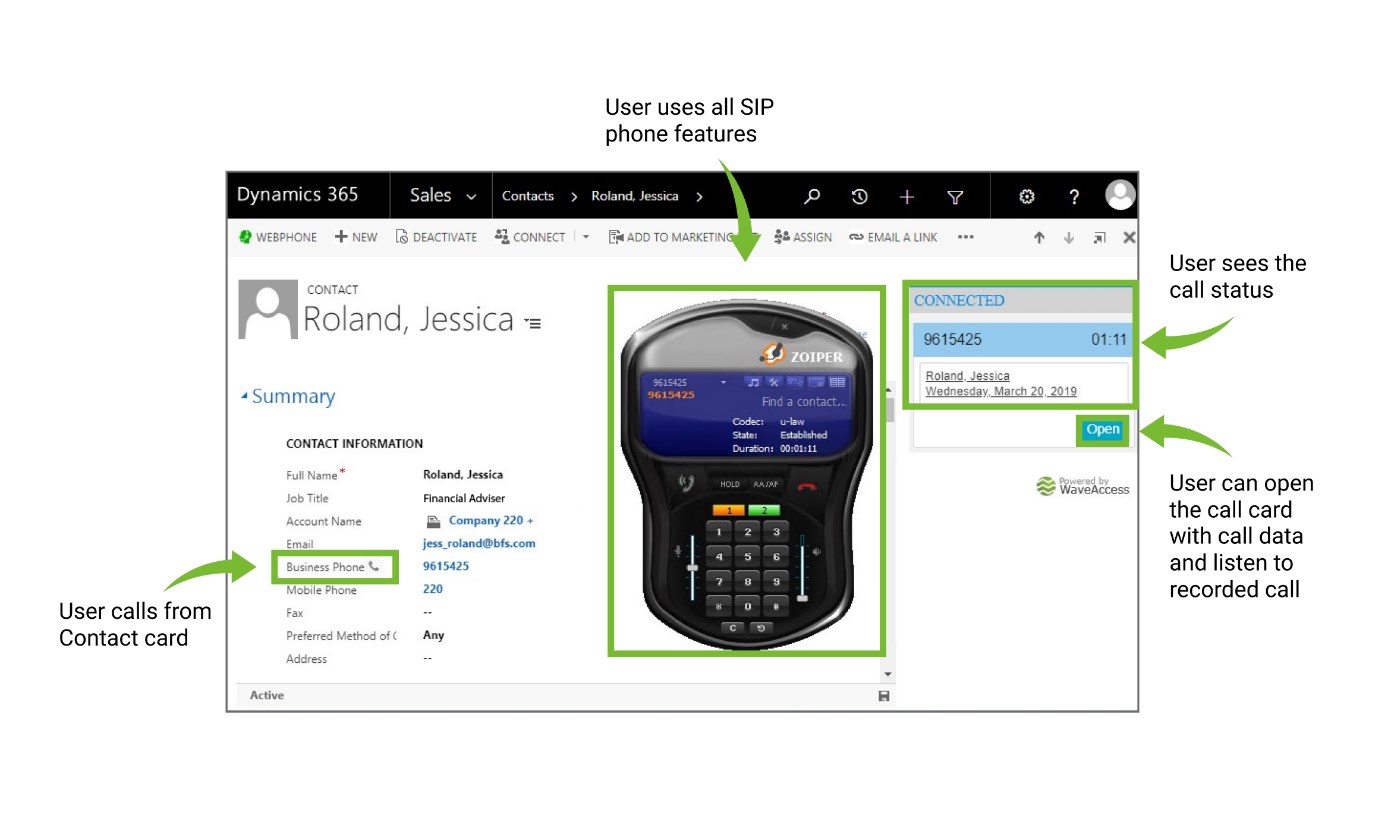Click jess_roland@bfs.com email link
The width and height of the screenshot is (1388, 837).
(479, 543)
